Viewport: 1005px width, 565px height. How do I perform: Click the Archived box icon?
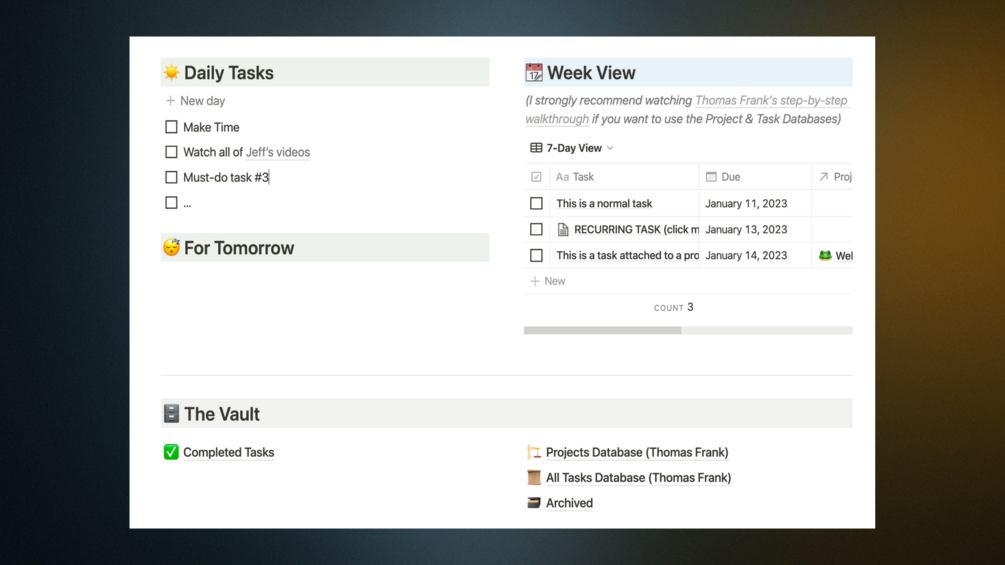coord(534,503)
